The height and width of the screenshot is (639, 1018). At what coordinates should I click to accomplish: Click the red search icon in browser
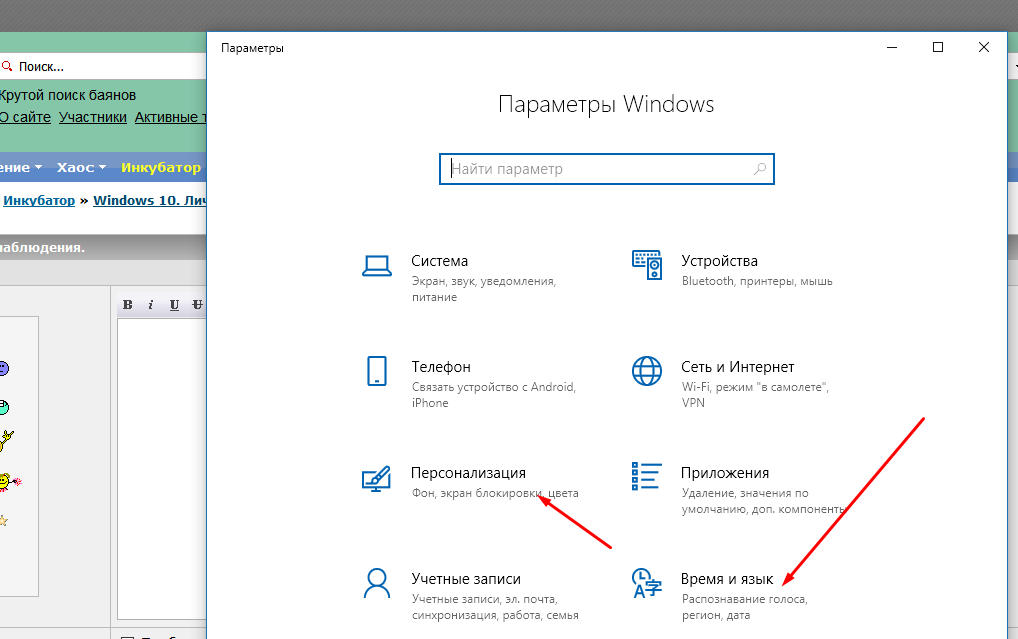tap(6, 66)
